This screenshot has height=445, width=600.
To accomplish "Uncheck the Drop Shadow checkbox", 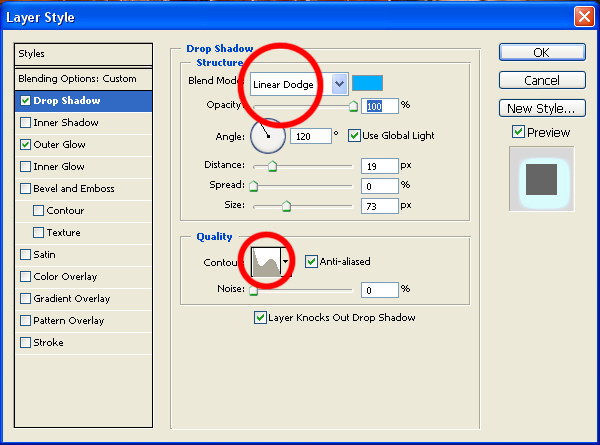I will point(25,101).
